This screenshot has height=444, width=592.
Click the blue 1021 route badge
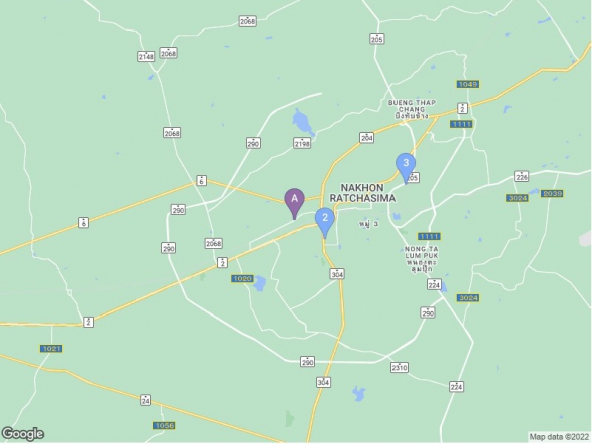pos(51,348)
